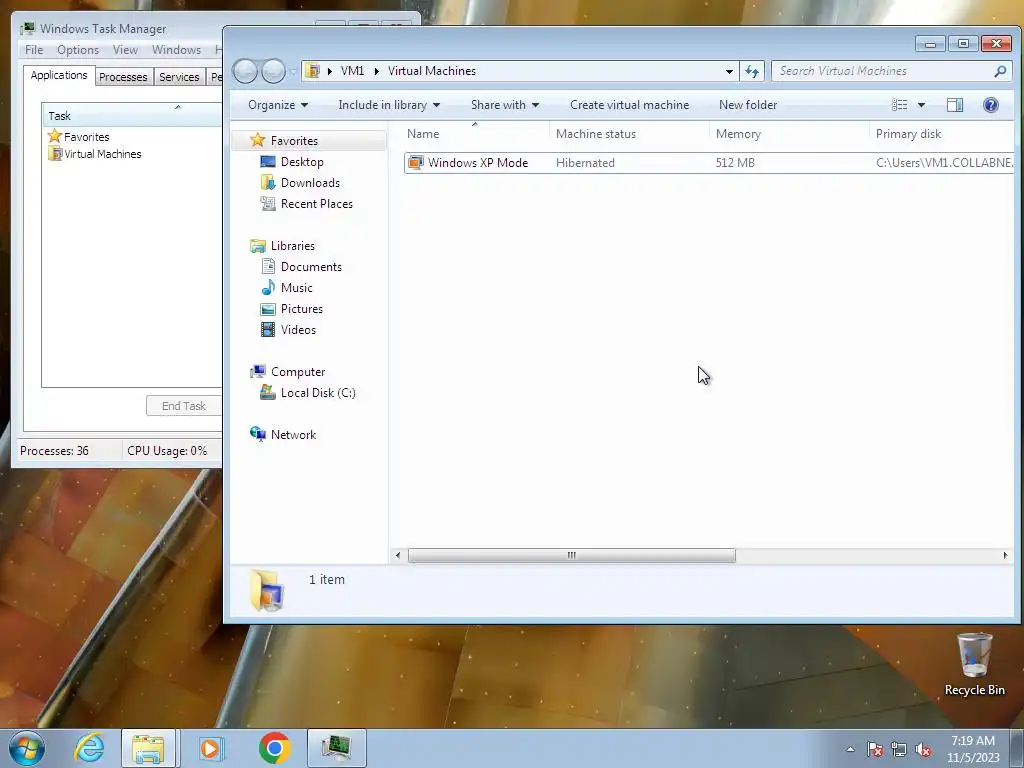
Task: Sort by the Memory column header
Action: (789, 134)
